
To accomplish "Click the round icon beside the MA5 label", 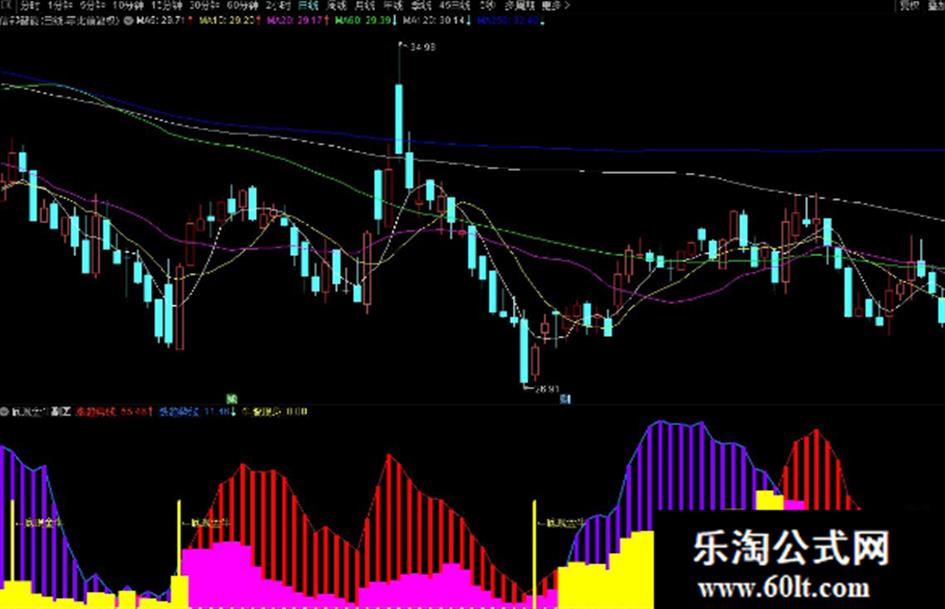I will pos(128,21).
